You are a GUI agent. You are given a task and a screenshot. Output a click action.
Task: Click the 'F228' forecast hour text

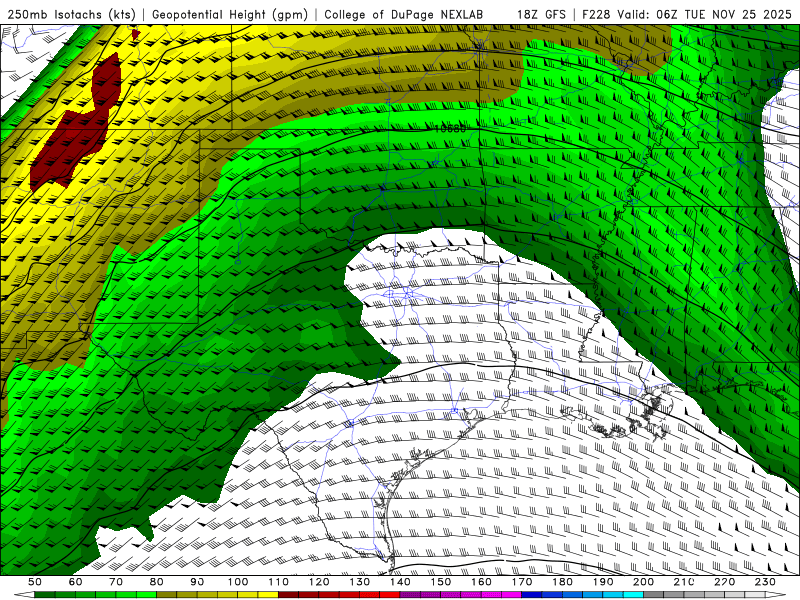point(596,15)
